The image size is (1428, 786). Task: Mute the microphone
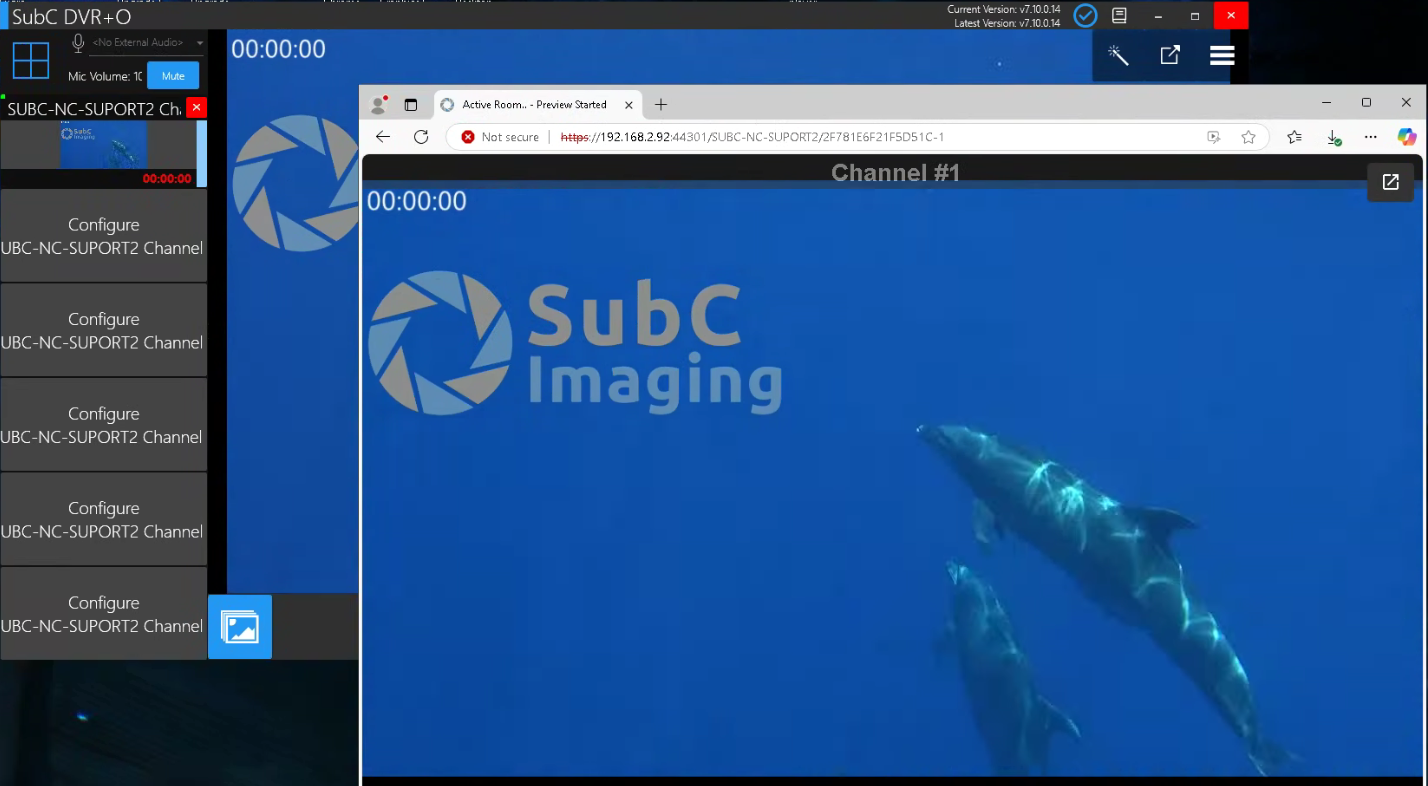point(173,76)
